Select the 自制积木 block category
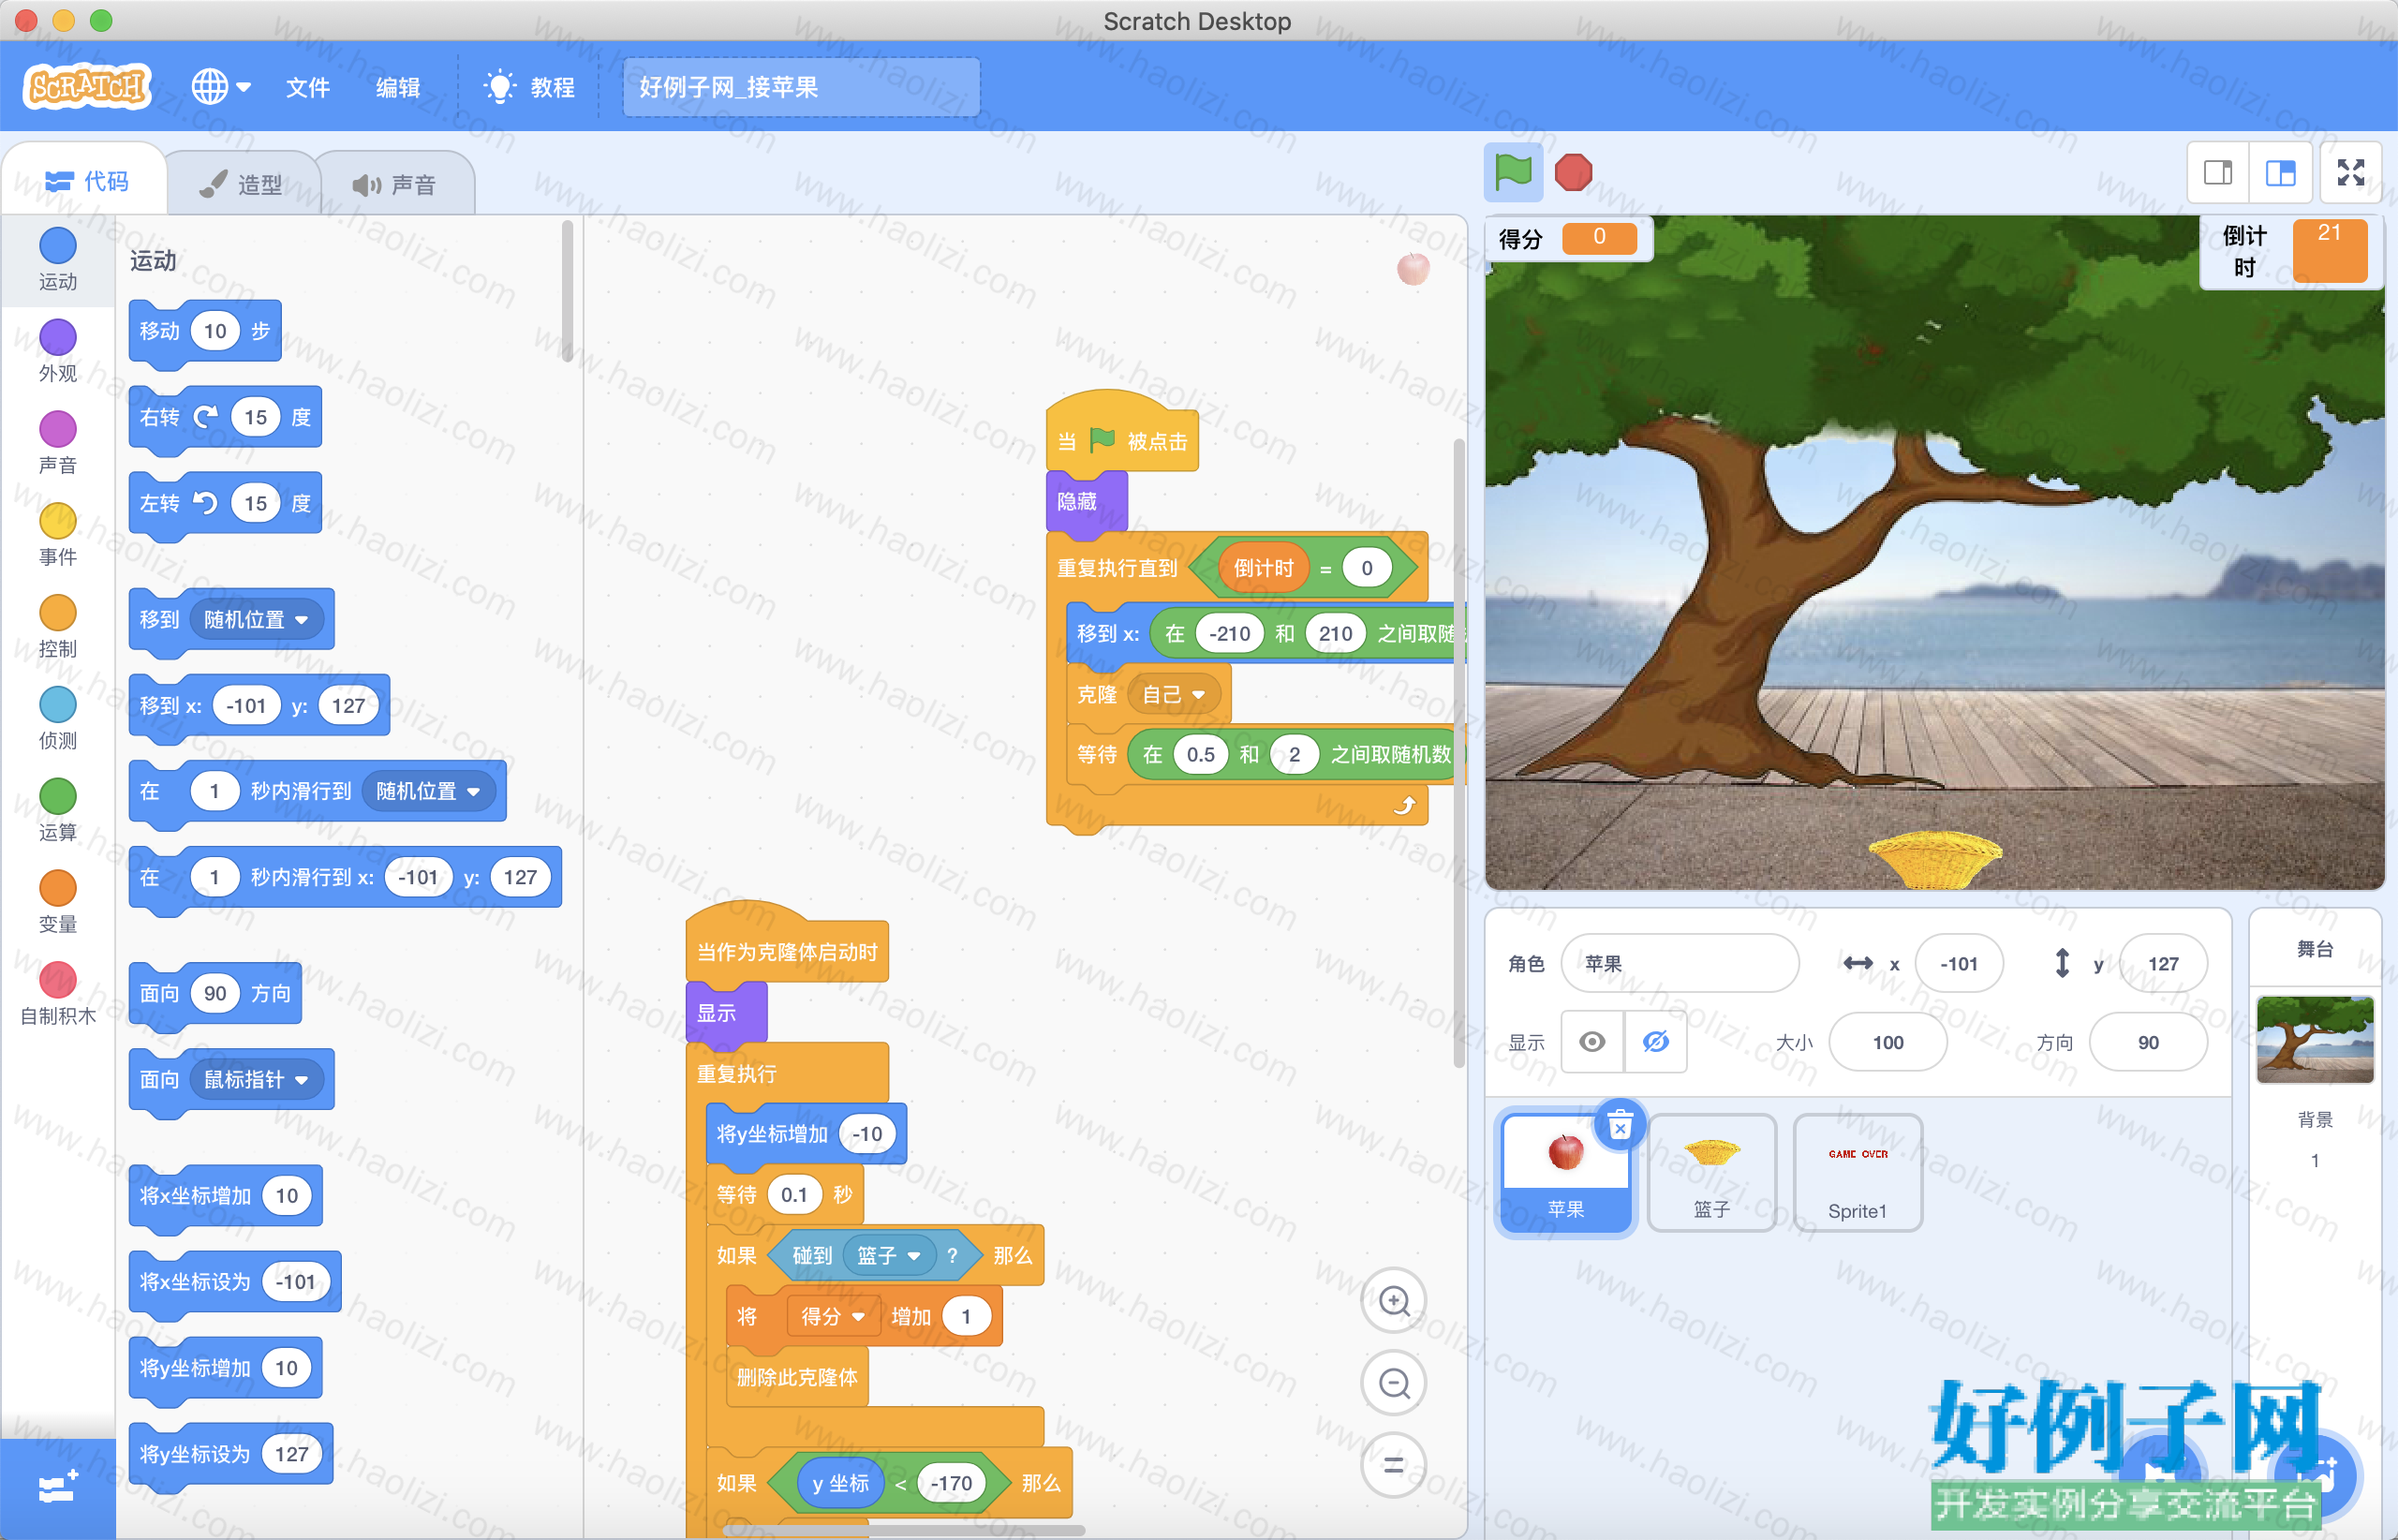Image resolution: width=2398 pixels, height=1540 pixels. click(x=58, y=994)
